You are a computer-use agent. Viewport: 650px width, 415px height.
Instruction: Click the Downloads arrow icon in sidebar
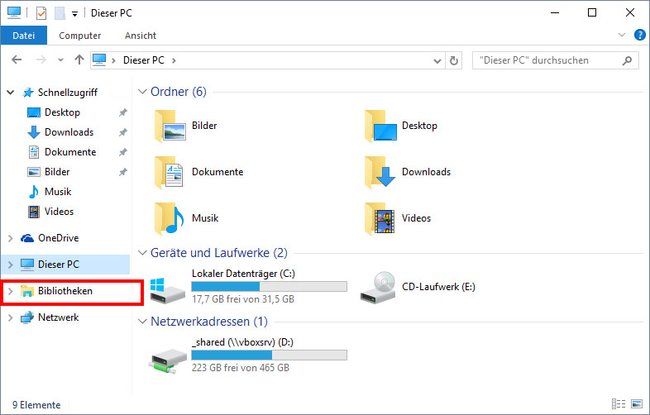(x=34, y=132)
